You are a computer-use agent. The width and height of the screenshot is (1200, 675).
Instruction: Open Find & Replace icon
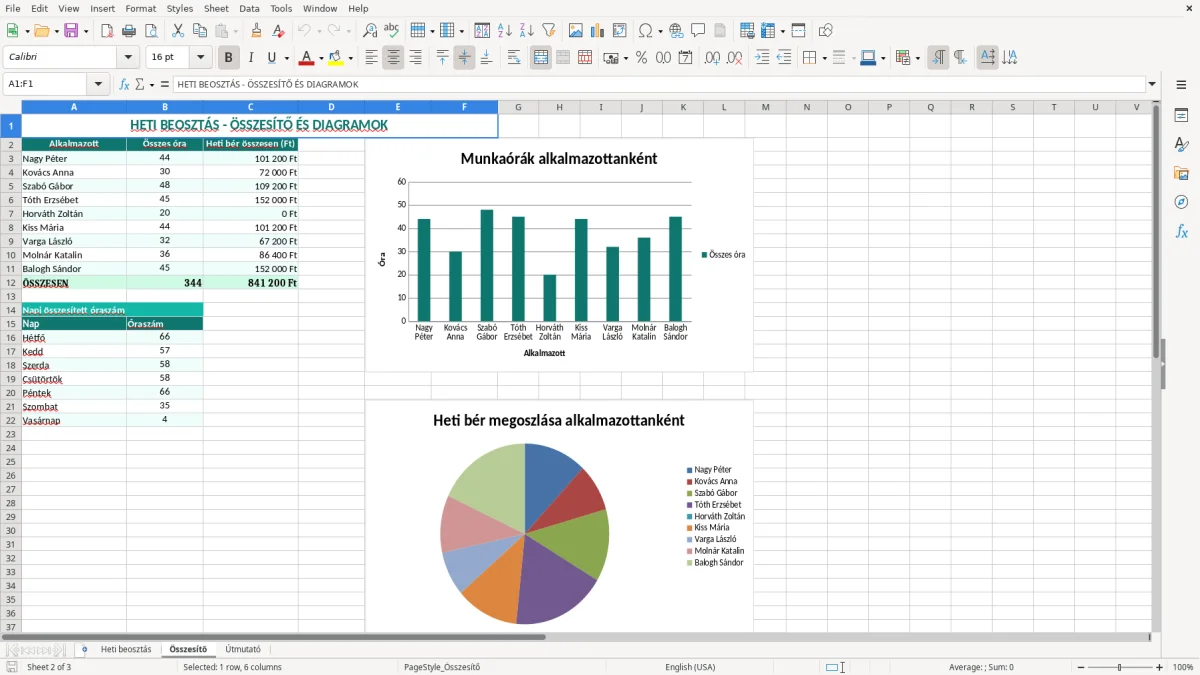click(370, 31)
